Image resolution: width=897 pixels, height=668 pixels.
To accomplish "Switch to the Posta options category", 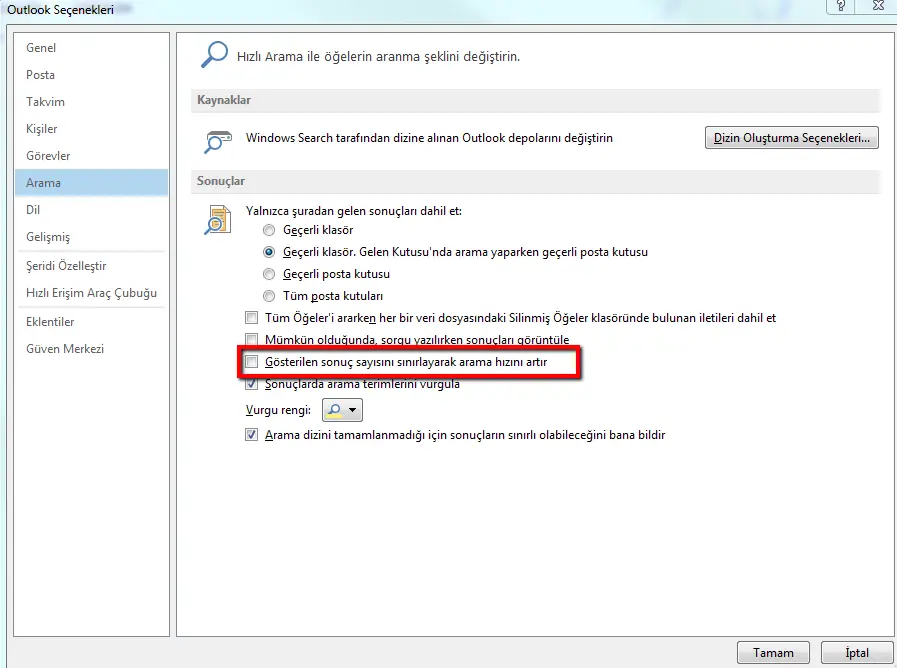I will [41, 75].
